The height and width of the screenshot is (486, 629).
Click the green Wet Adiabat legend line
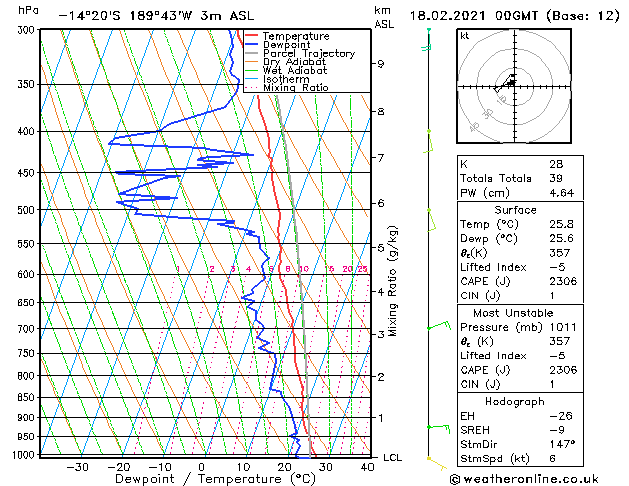point(251,71)
